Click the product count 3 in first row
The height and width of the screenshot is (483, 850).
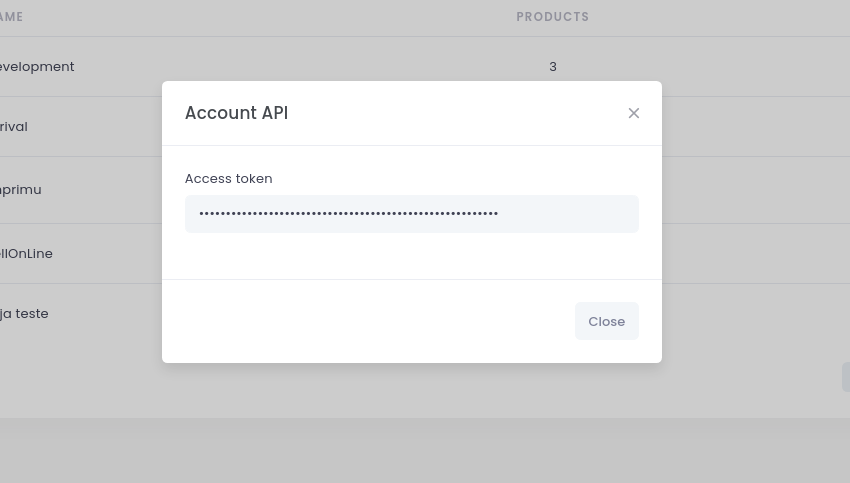tap(553, 67)
